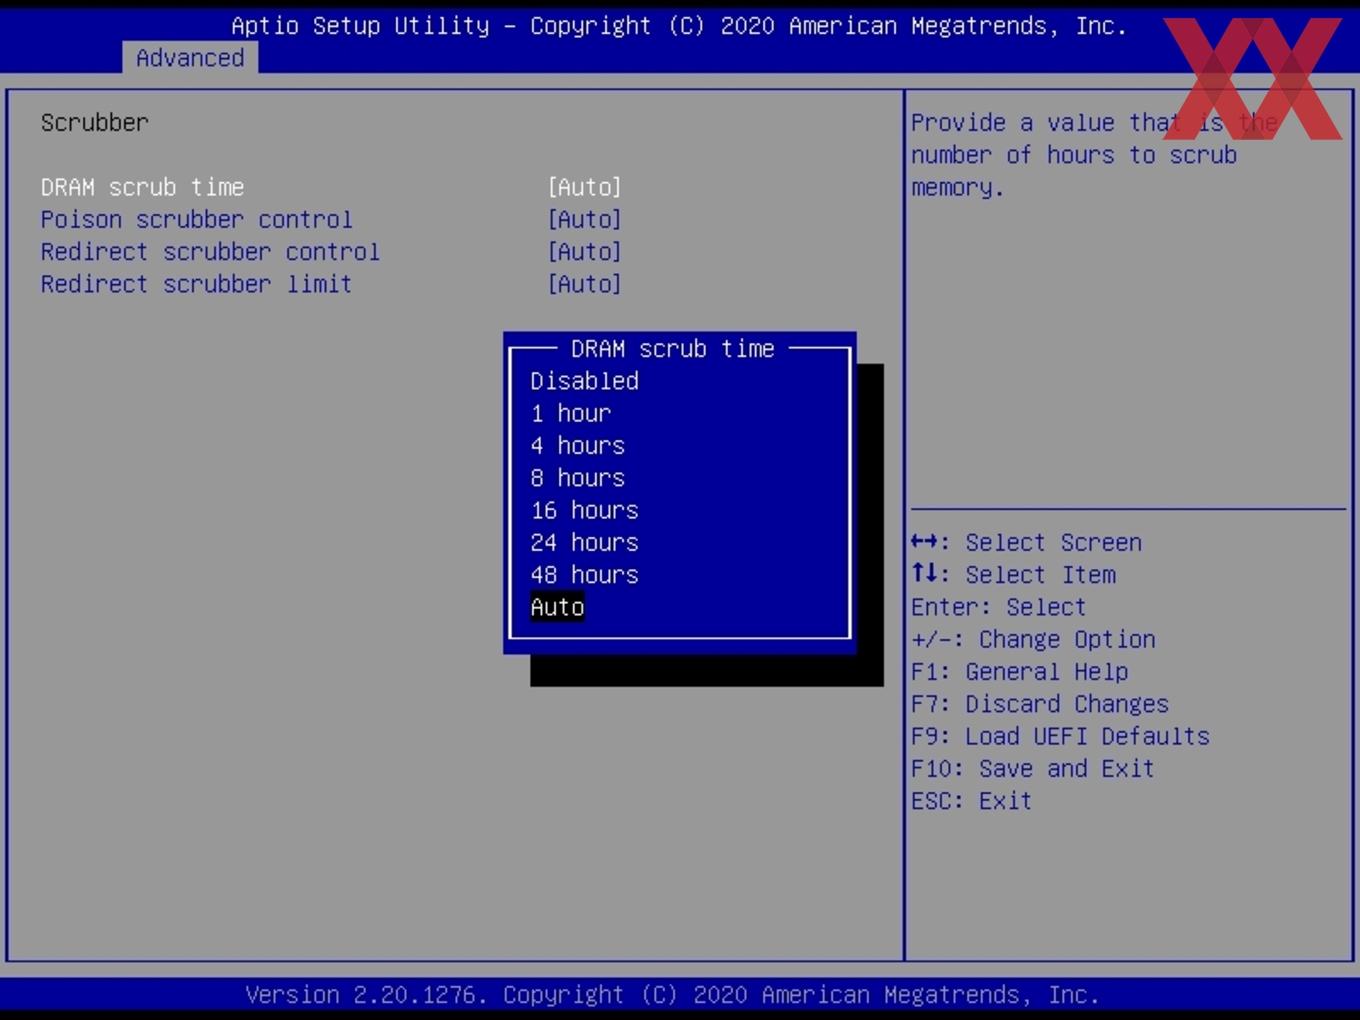Select the Redirect scrubber limit setting
This screenshot has width=1360, height=1020.
pyautogui.click(x=196, y=284)
